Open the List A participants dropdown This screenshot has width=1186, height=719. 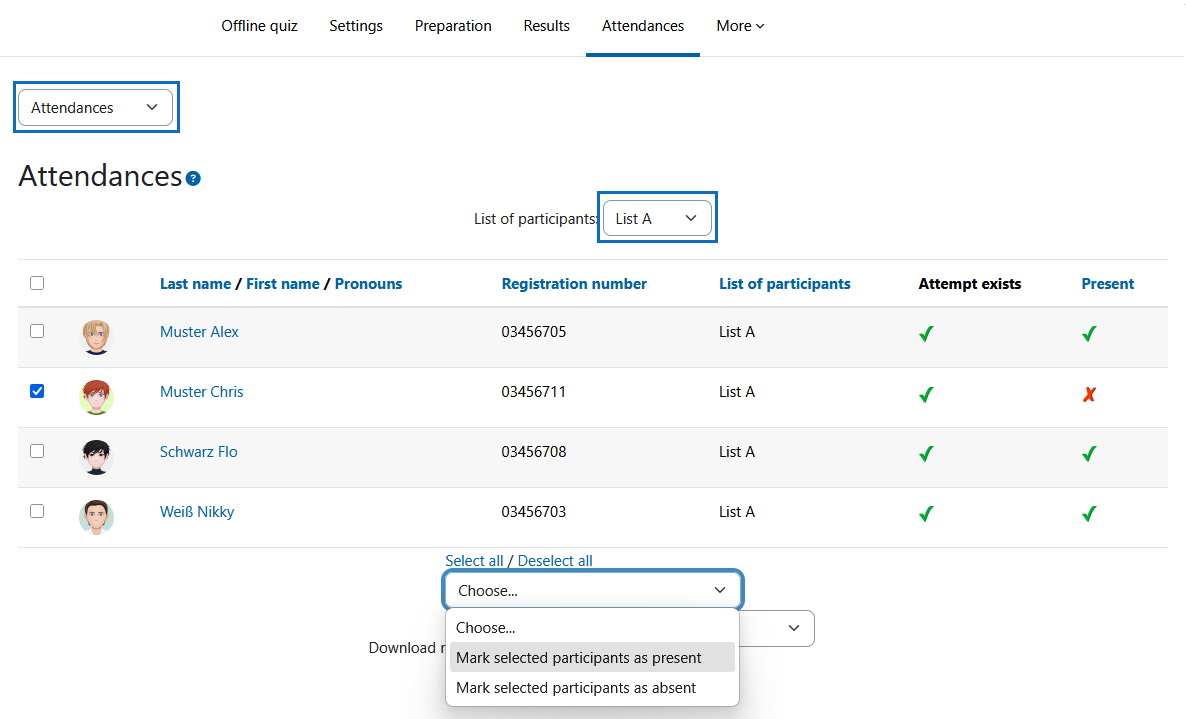(x=657, y=218)
